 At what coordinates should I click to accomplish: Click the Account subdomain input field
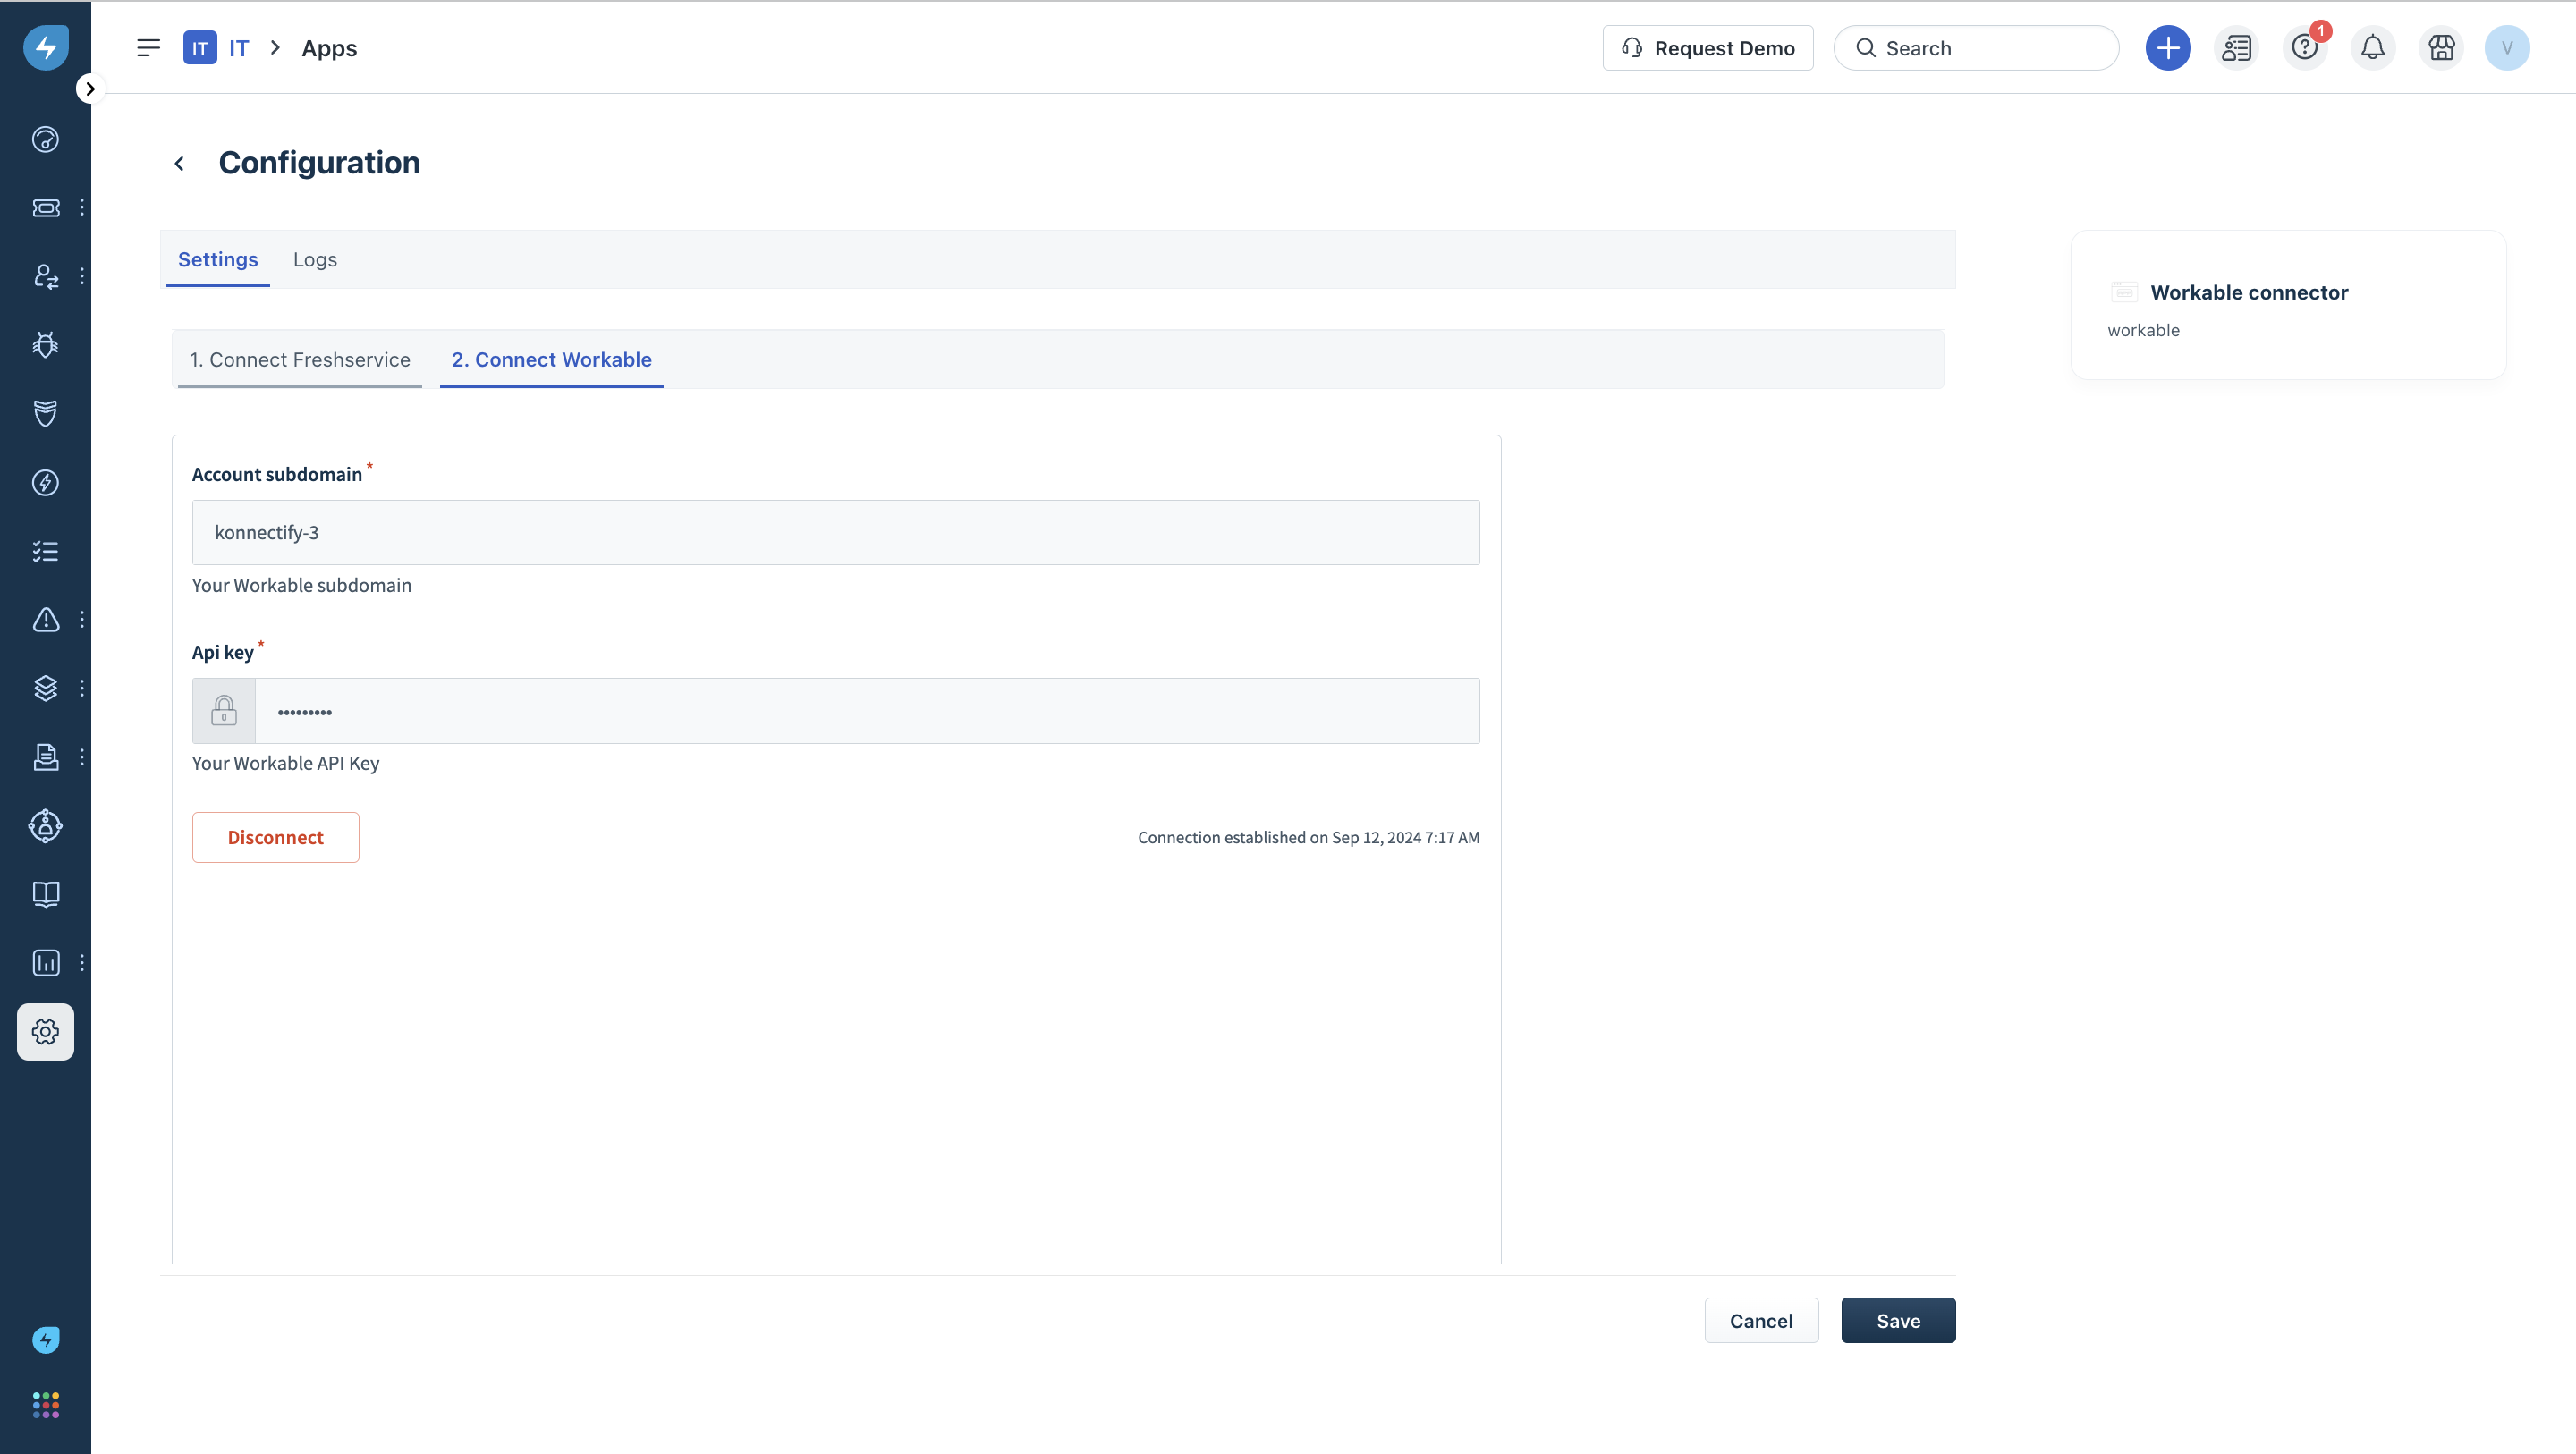(x=835, y=533)
